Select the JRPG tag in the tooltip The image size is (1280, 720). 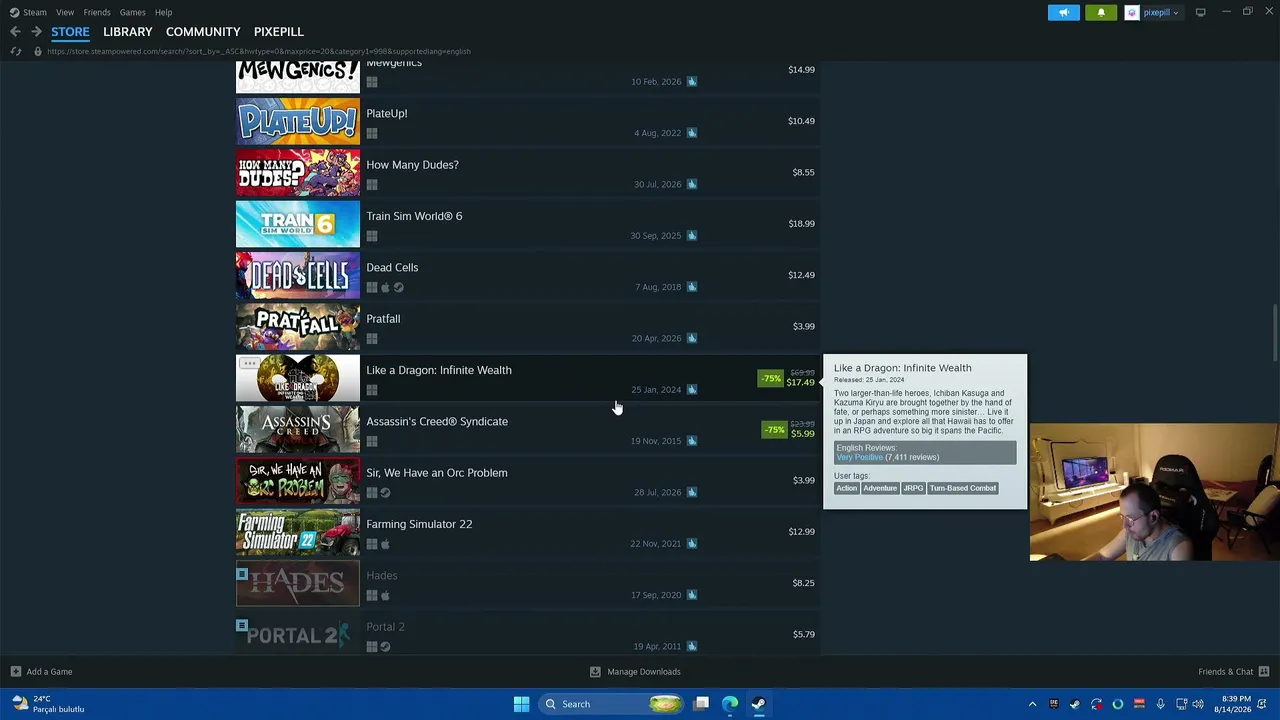913,488
